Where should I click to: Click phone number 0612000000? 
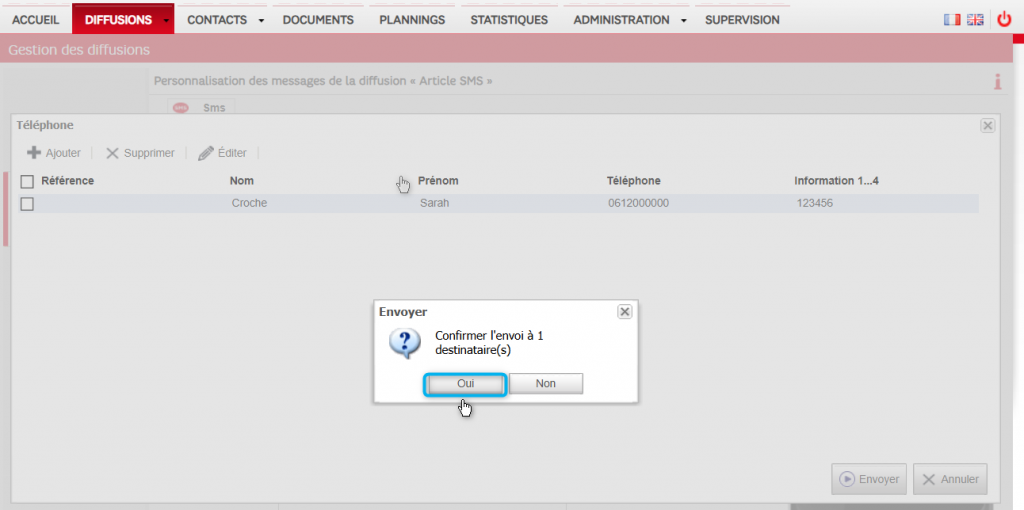point(638,203)
